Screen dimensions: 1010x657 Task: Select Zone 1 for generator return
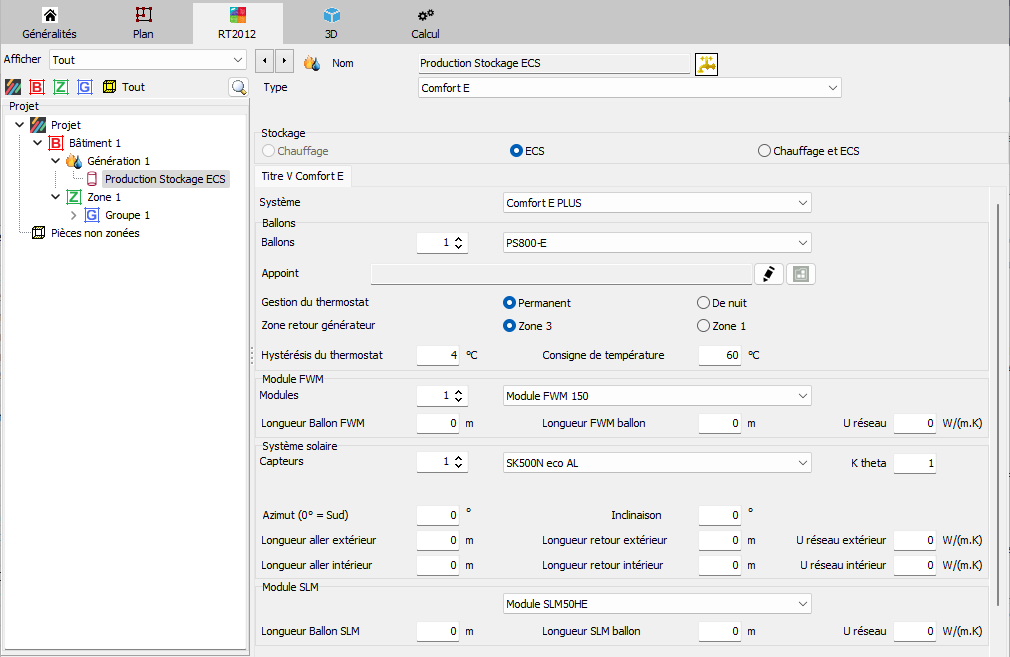click(x=703, y=326)
